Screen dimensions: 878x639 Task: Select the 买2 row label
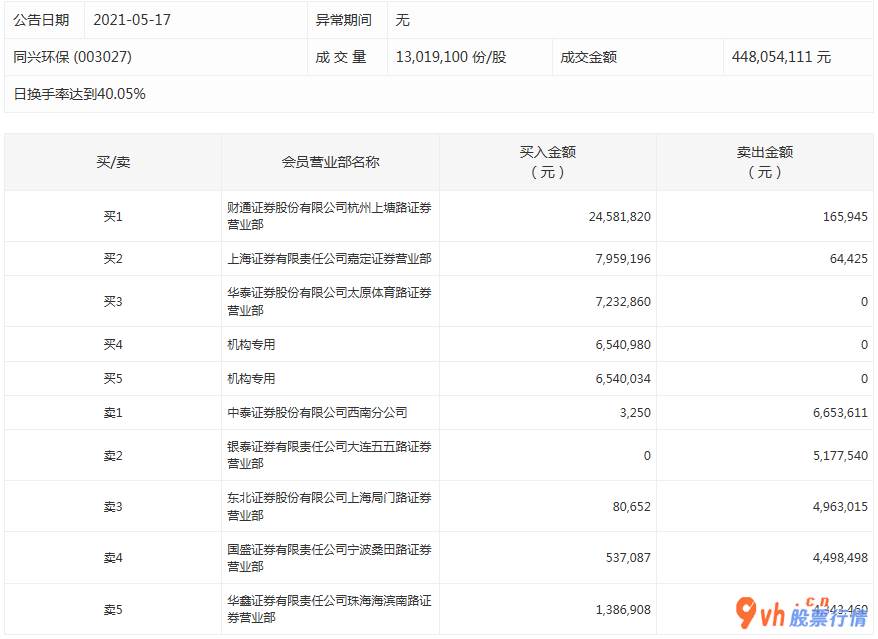click(113, 258)
